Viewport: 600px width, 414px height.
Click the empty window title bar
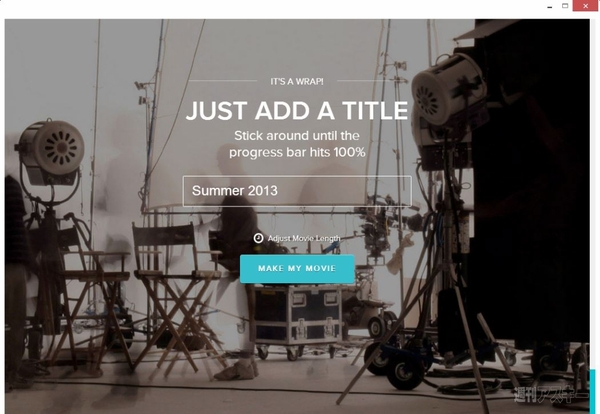pos(268,8)
